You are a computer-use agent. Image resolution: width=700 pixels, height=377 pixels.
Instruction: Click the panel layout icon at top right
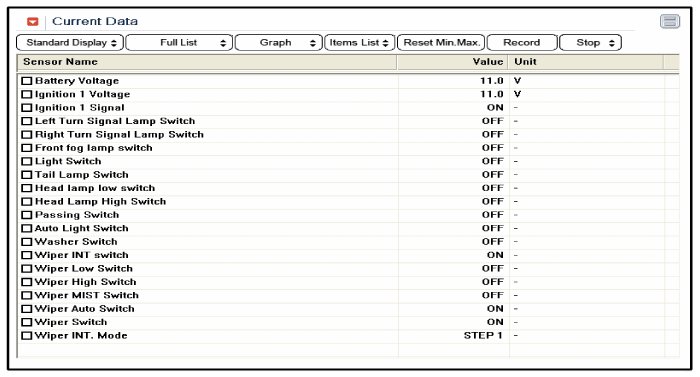(670, 21)
